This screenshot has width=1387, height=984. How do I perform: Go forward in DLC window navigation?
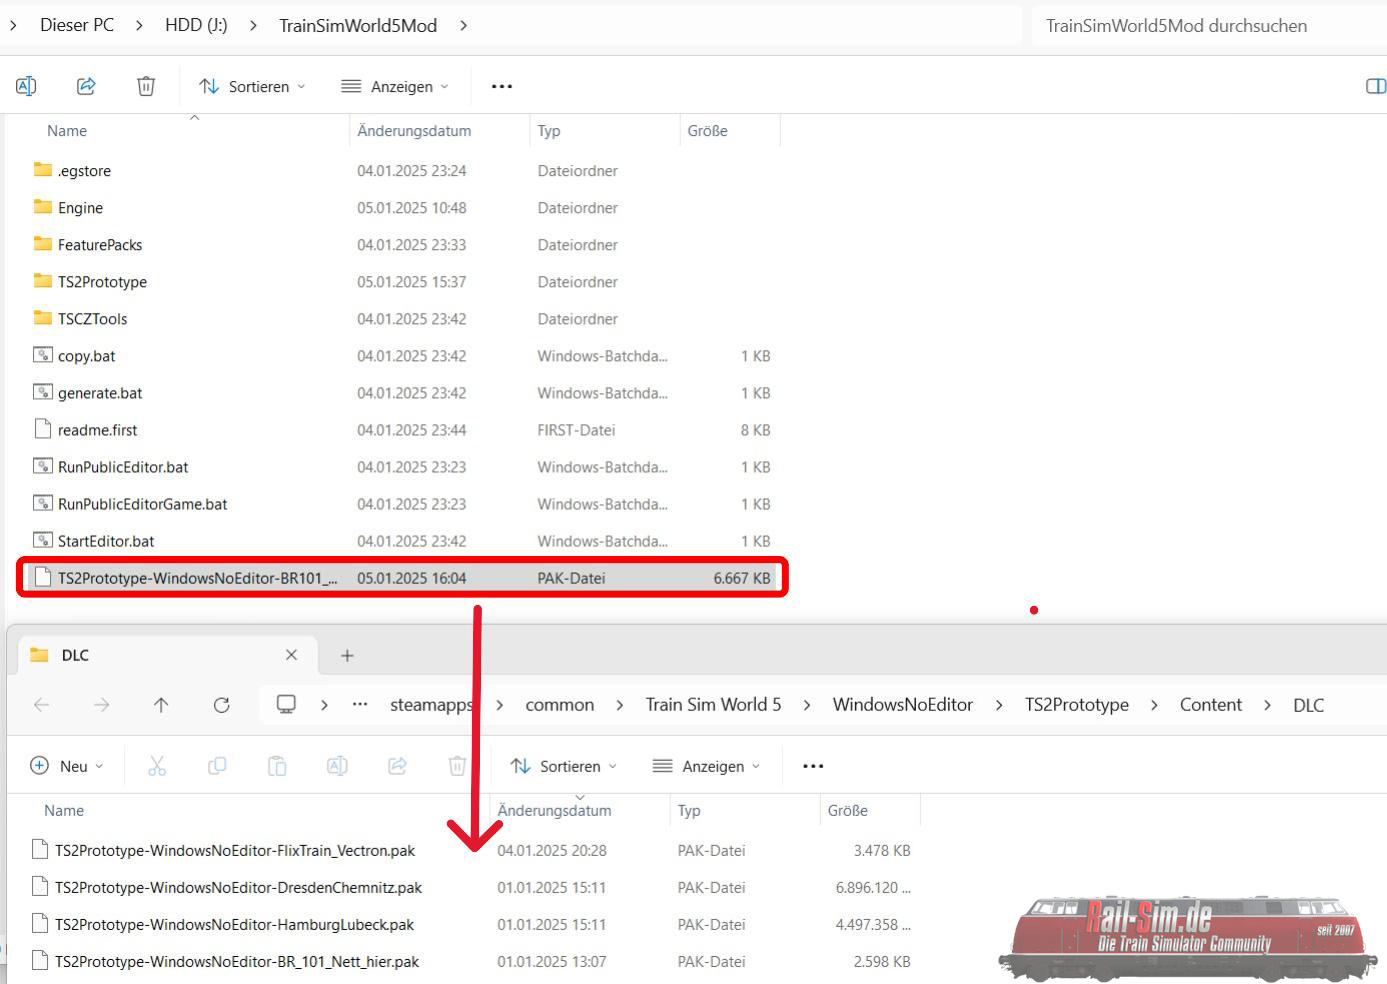coord(101,705)
